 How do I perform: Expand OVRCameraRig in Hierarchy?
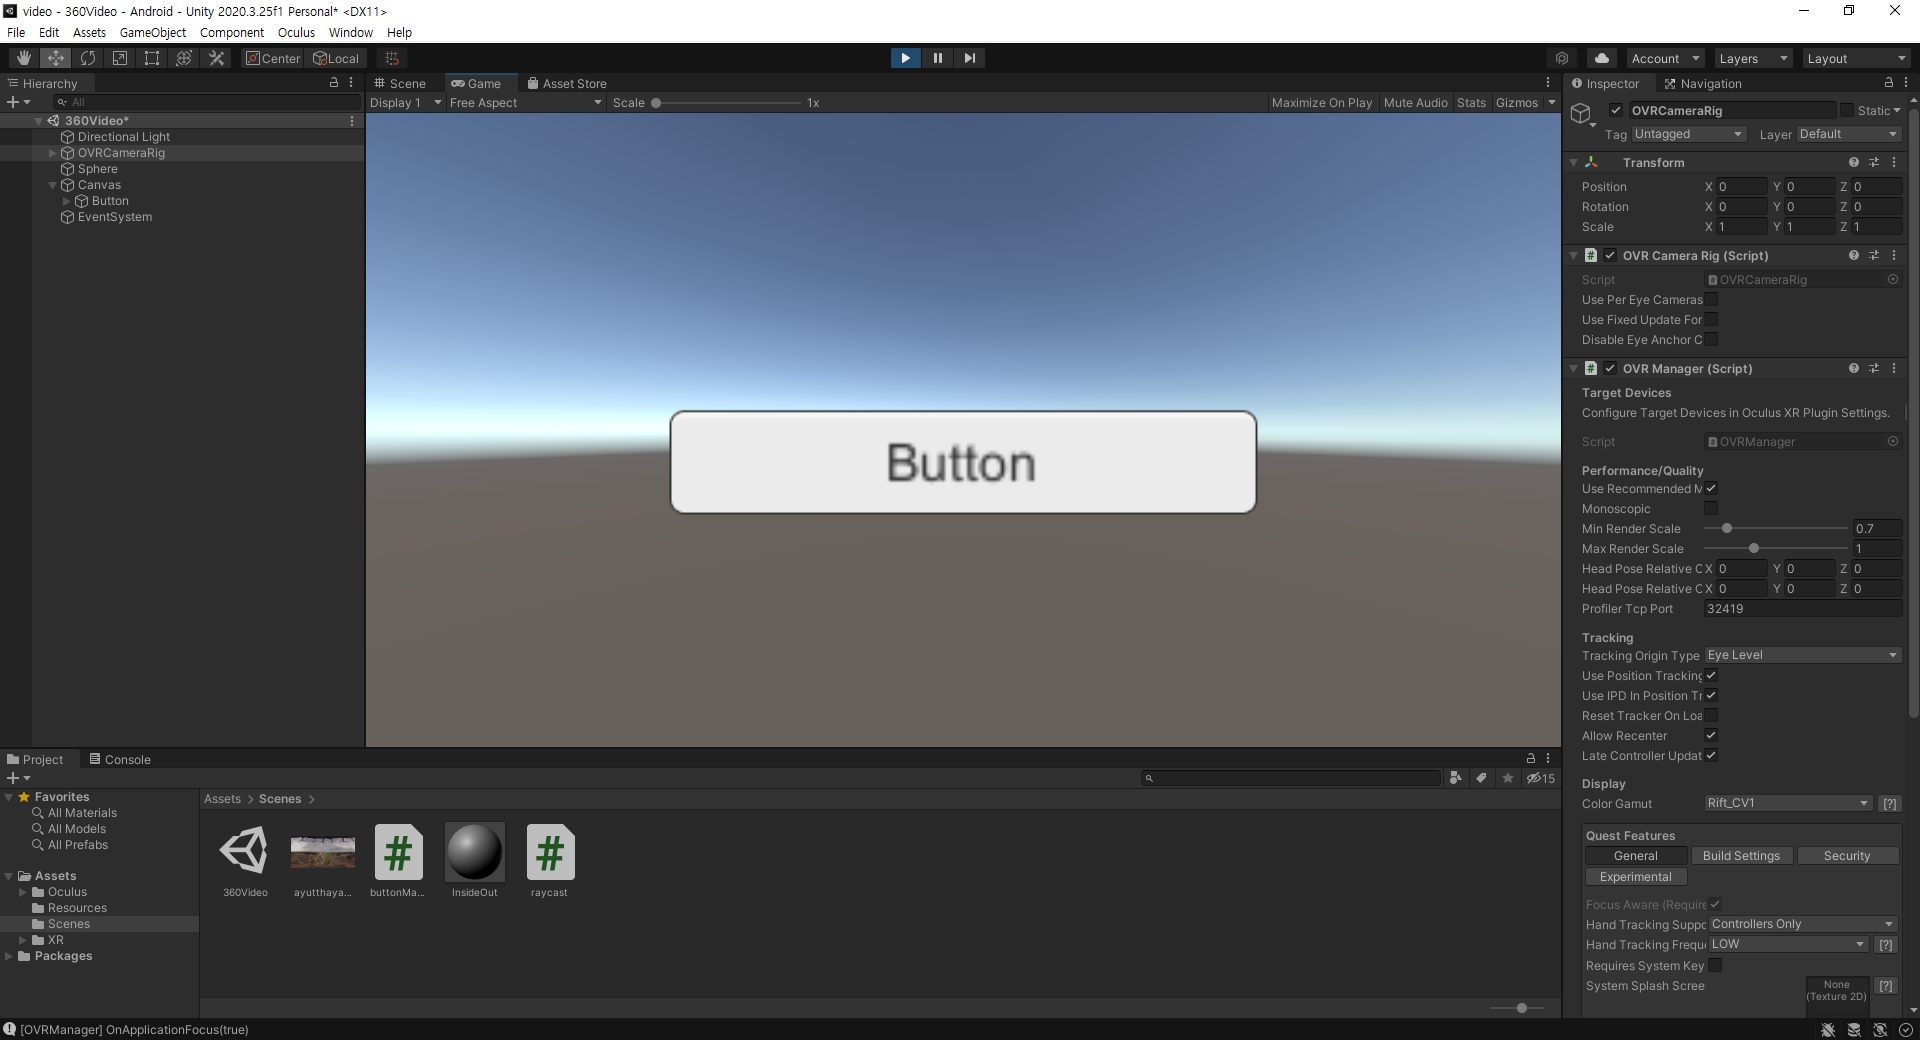coord(53,153)
